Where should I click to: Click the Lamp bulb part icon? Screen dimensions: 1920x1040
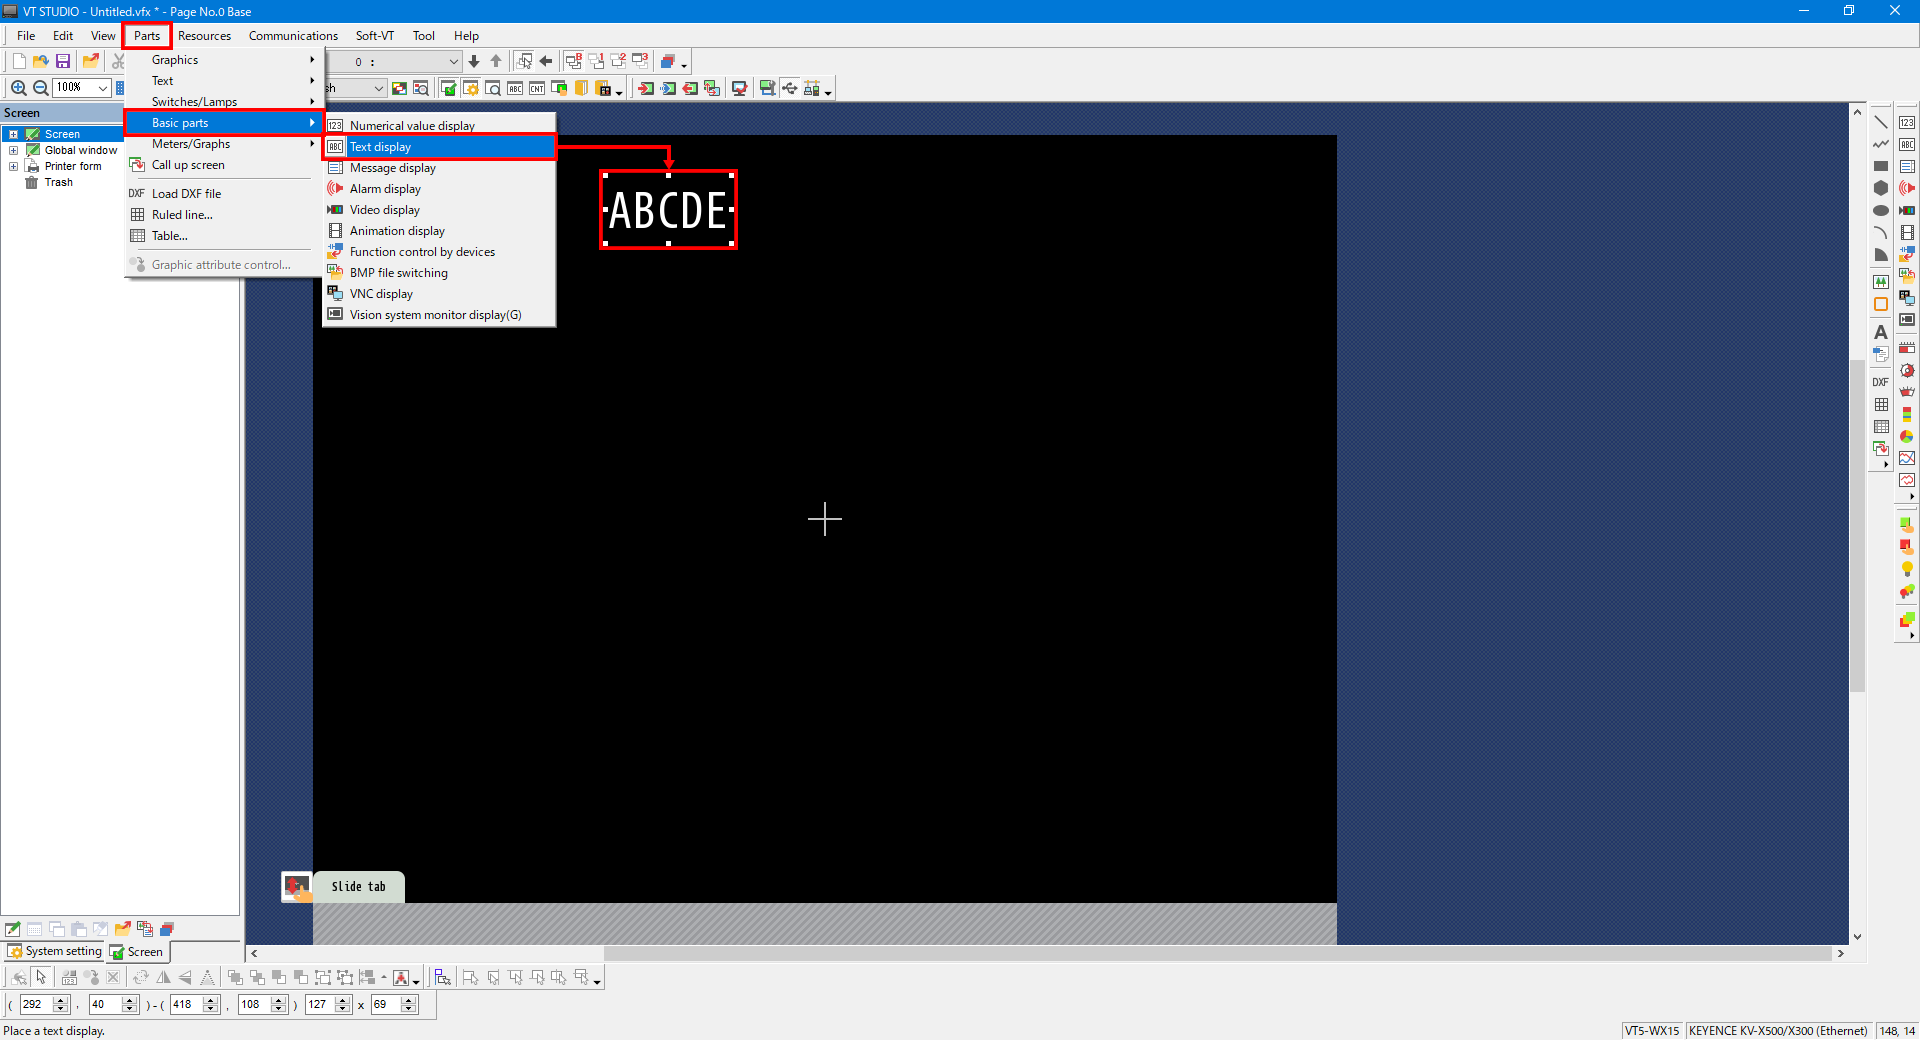tap(1907, 568)
